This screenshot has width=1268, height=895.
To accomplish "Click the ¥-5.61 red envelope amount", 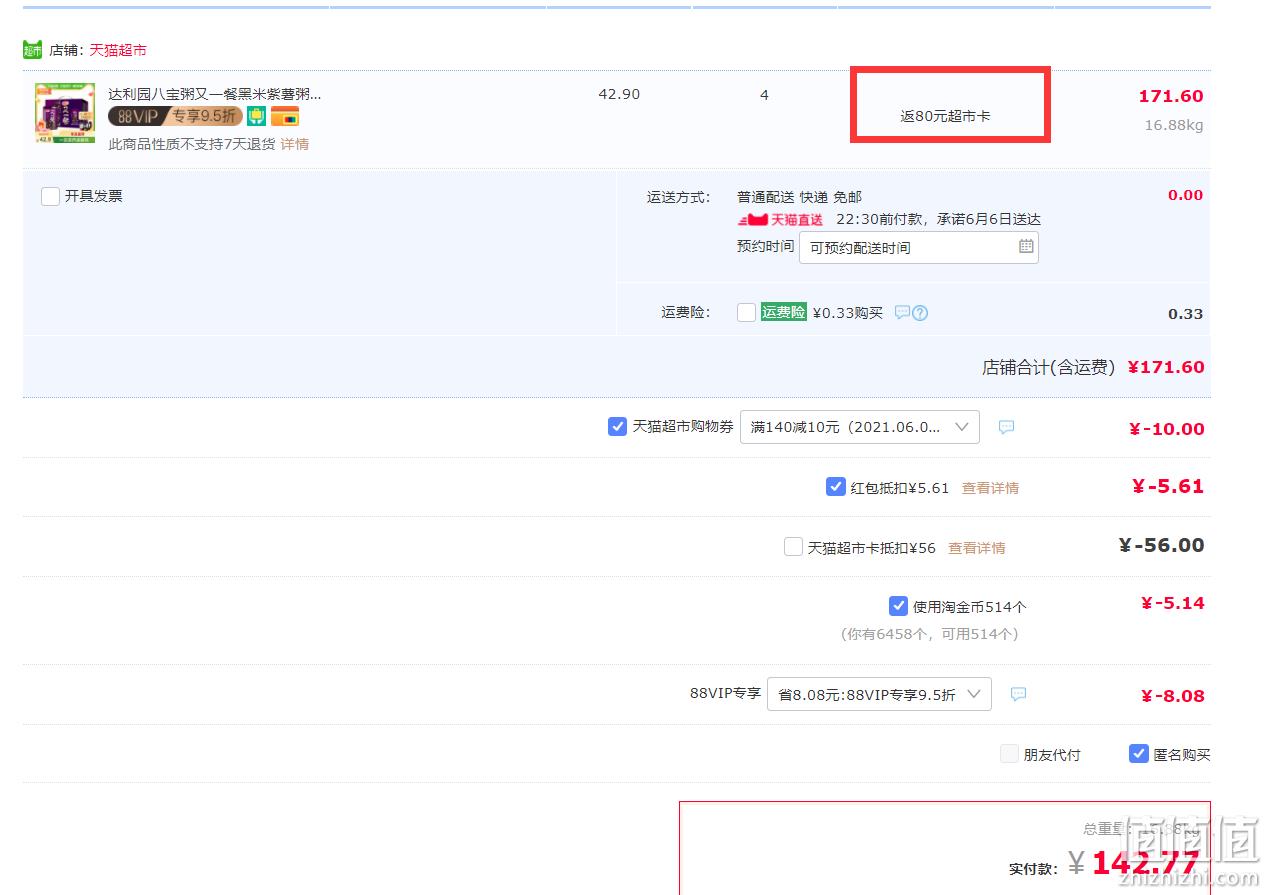I will click(1168, 486).
